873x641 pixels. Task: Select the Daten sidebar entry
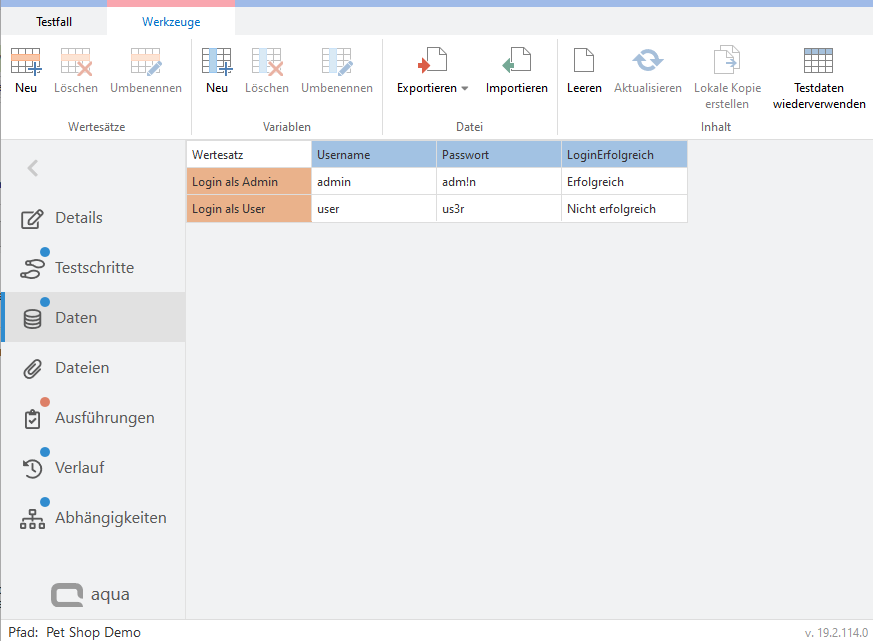click(x=76, y=318)
